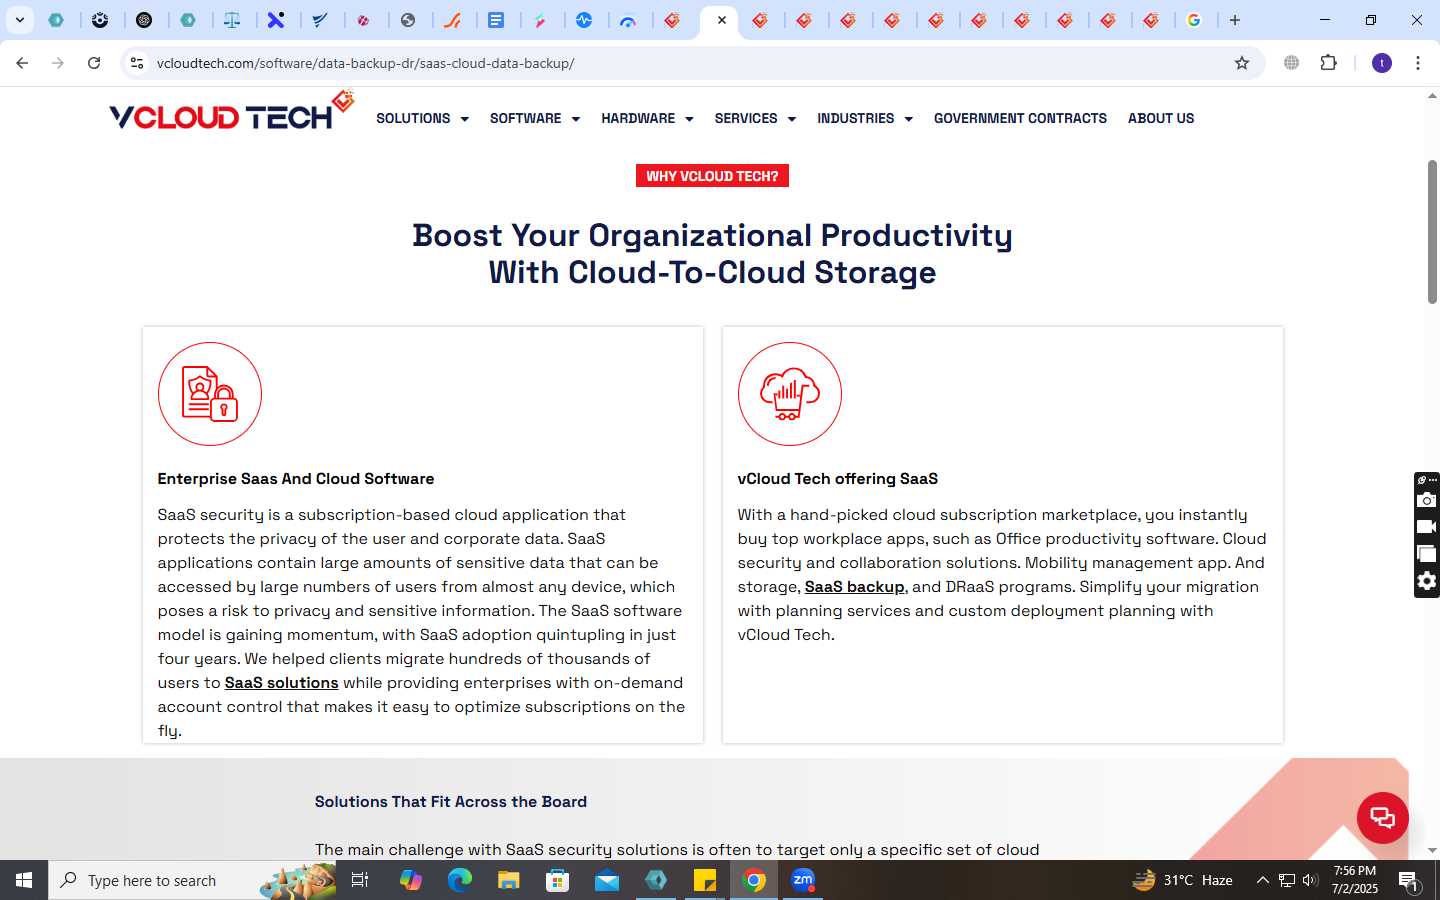This screenshot has width=1440, height=900.
Task: Click the page vertical scrollbar thumb
Action: 1432,232
